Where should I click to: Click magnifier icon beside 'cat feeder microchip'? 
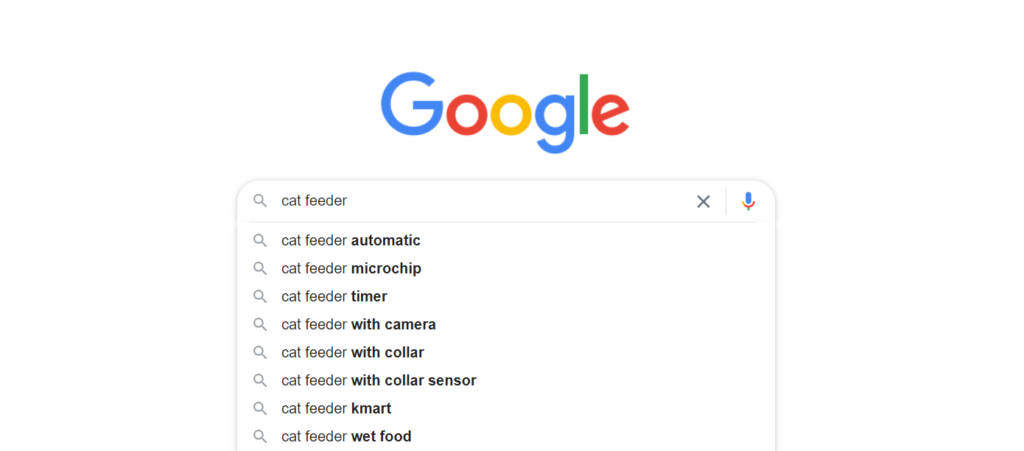tap(260, 269)
